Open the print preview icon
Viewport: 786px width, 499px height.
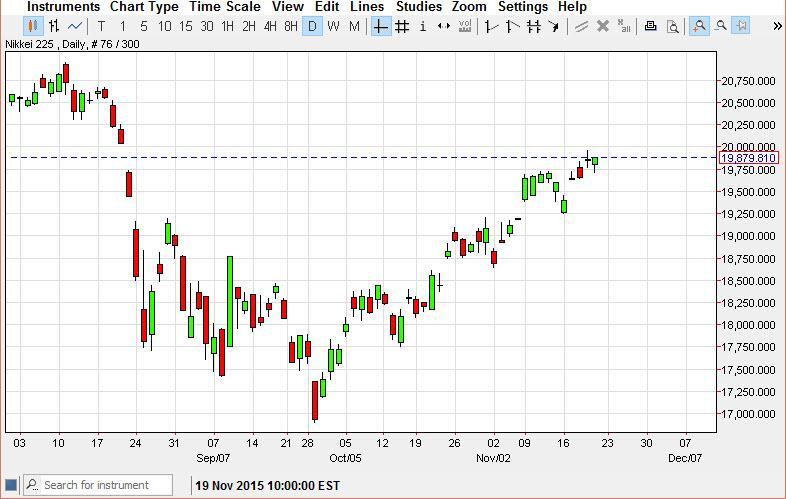(x=673, y=26)
